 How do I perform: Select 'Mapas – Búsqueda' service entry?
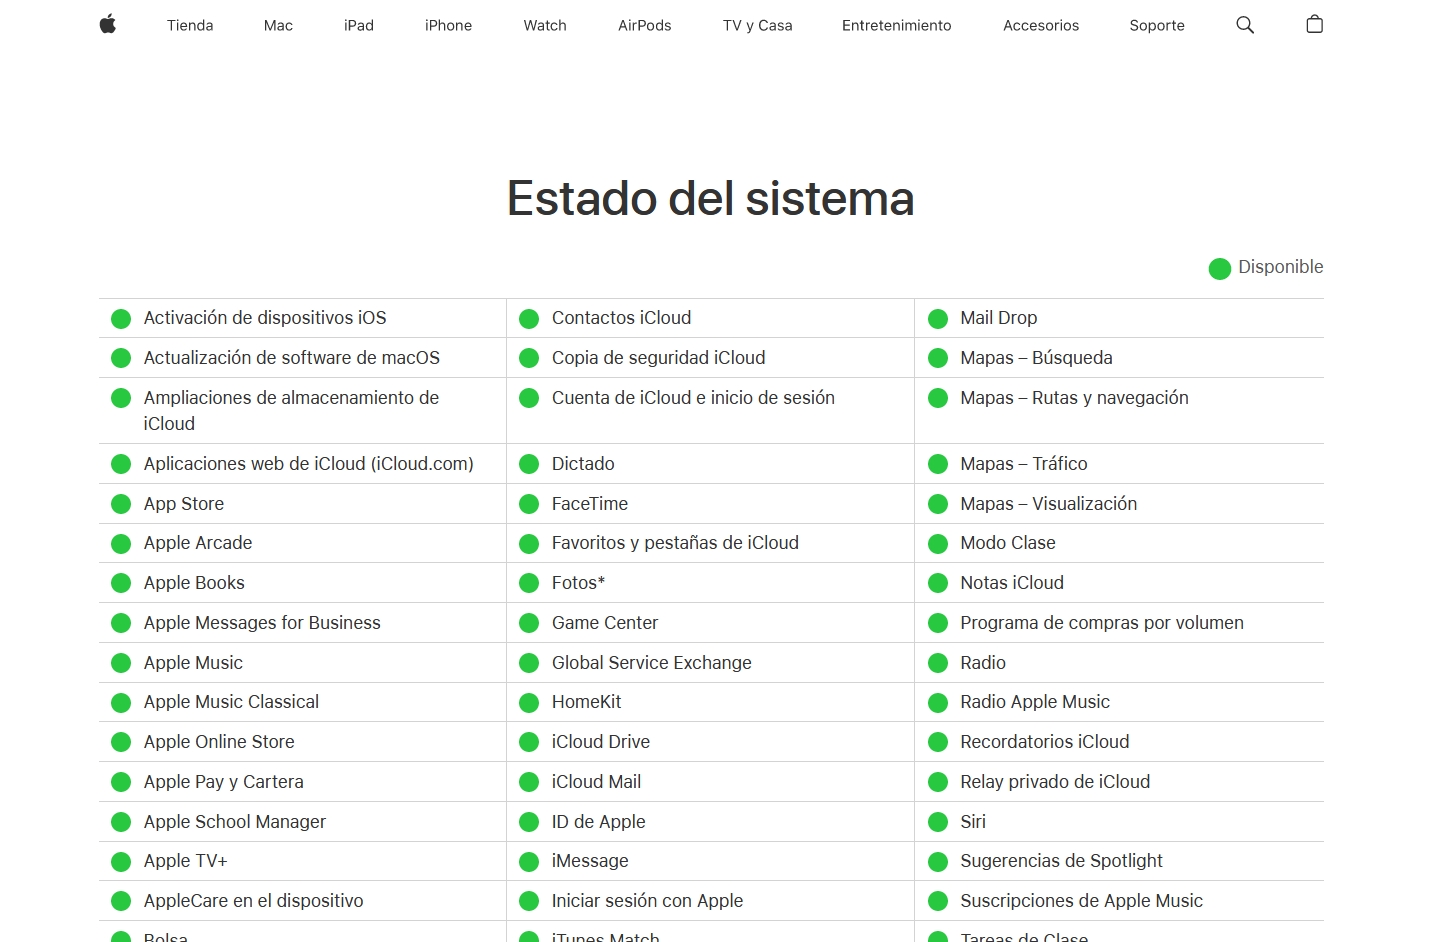tap(1037, 358)
